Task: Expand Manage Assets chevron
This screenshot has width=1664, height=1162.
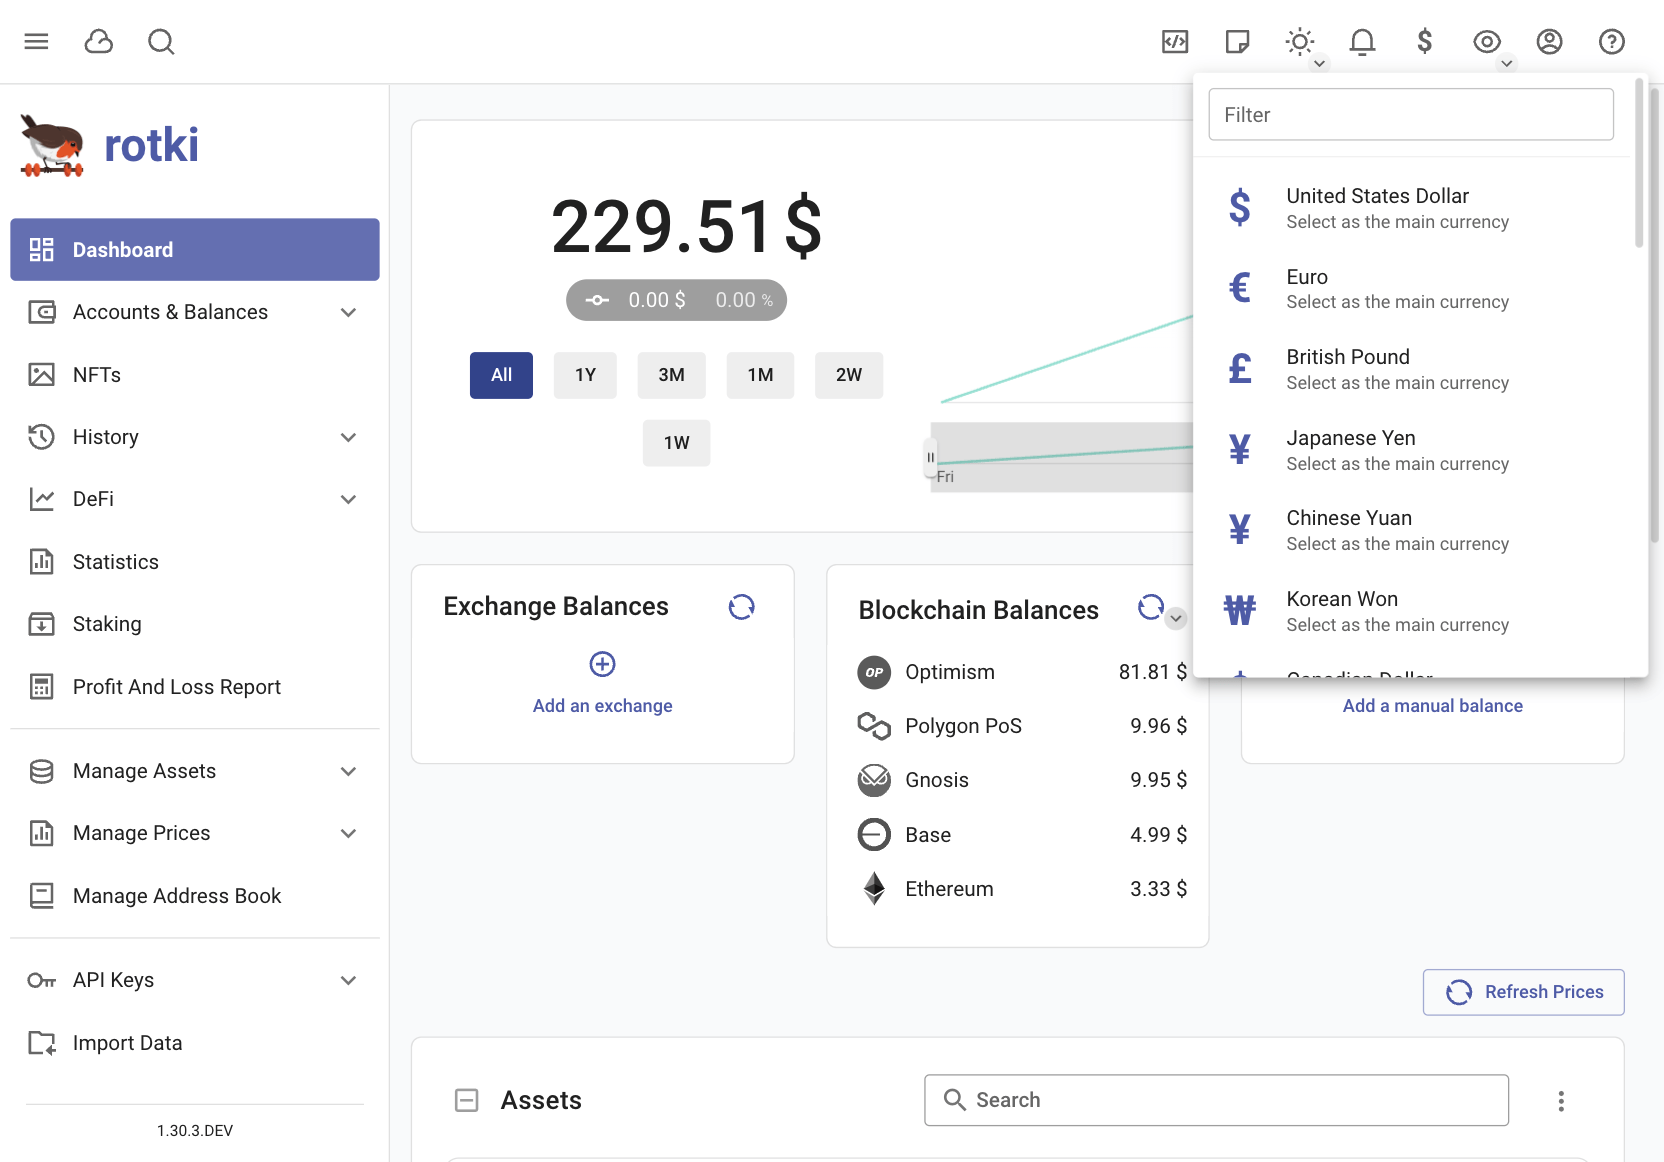Action: 348,771
